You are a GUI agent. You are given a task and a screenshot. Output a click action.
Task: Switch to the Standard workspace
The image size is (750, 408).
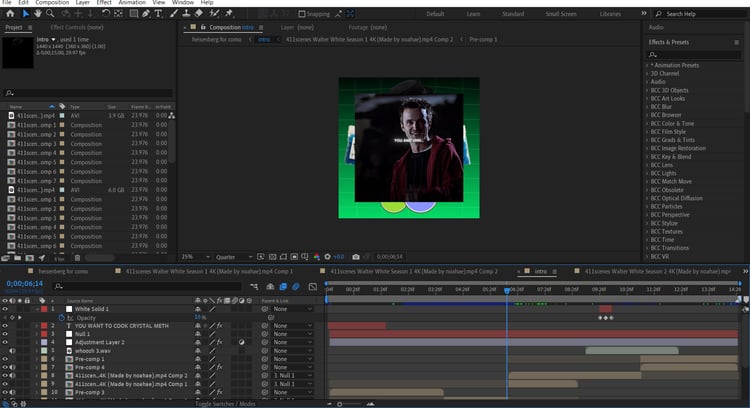pyautogui.click(x=513, y=14)
